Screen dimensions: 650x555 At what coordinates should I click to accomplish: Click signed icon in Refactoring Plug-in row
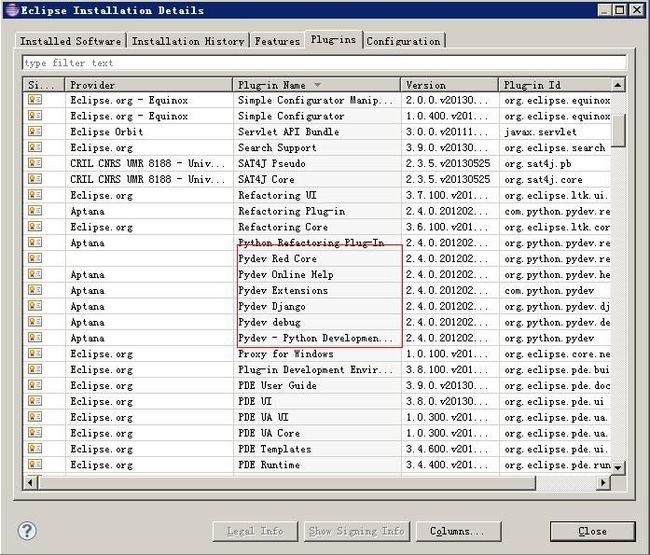35,211
